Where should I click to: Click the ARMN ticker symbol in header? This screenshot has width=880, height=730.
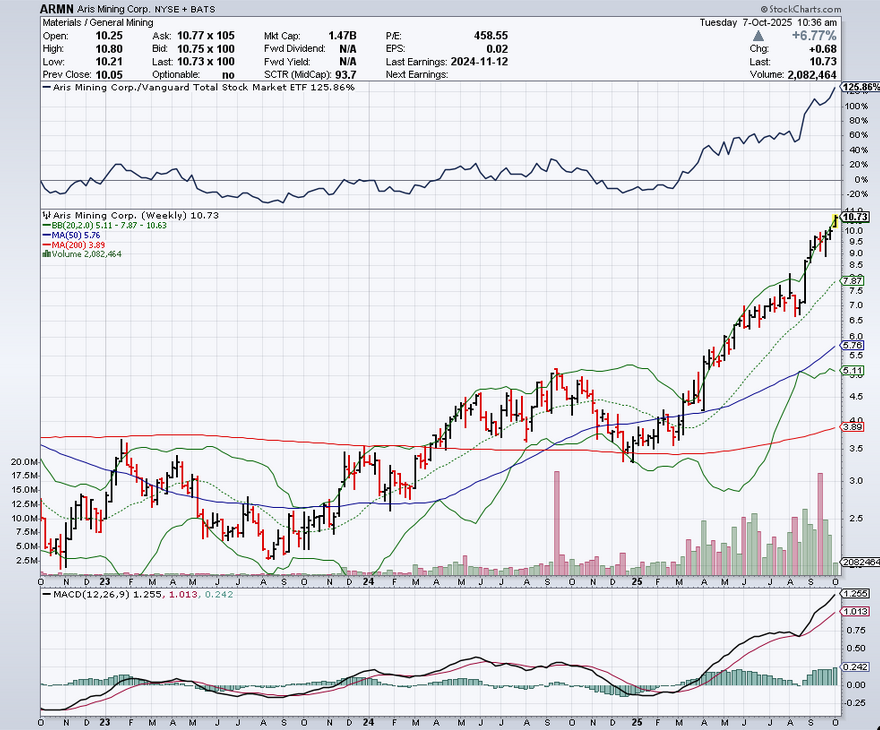click(57, 7)
